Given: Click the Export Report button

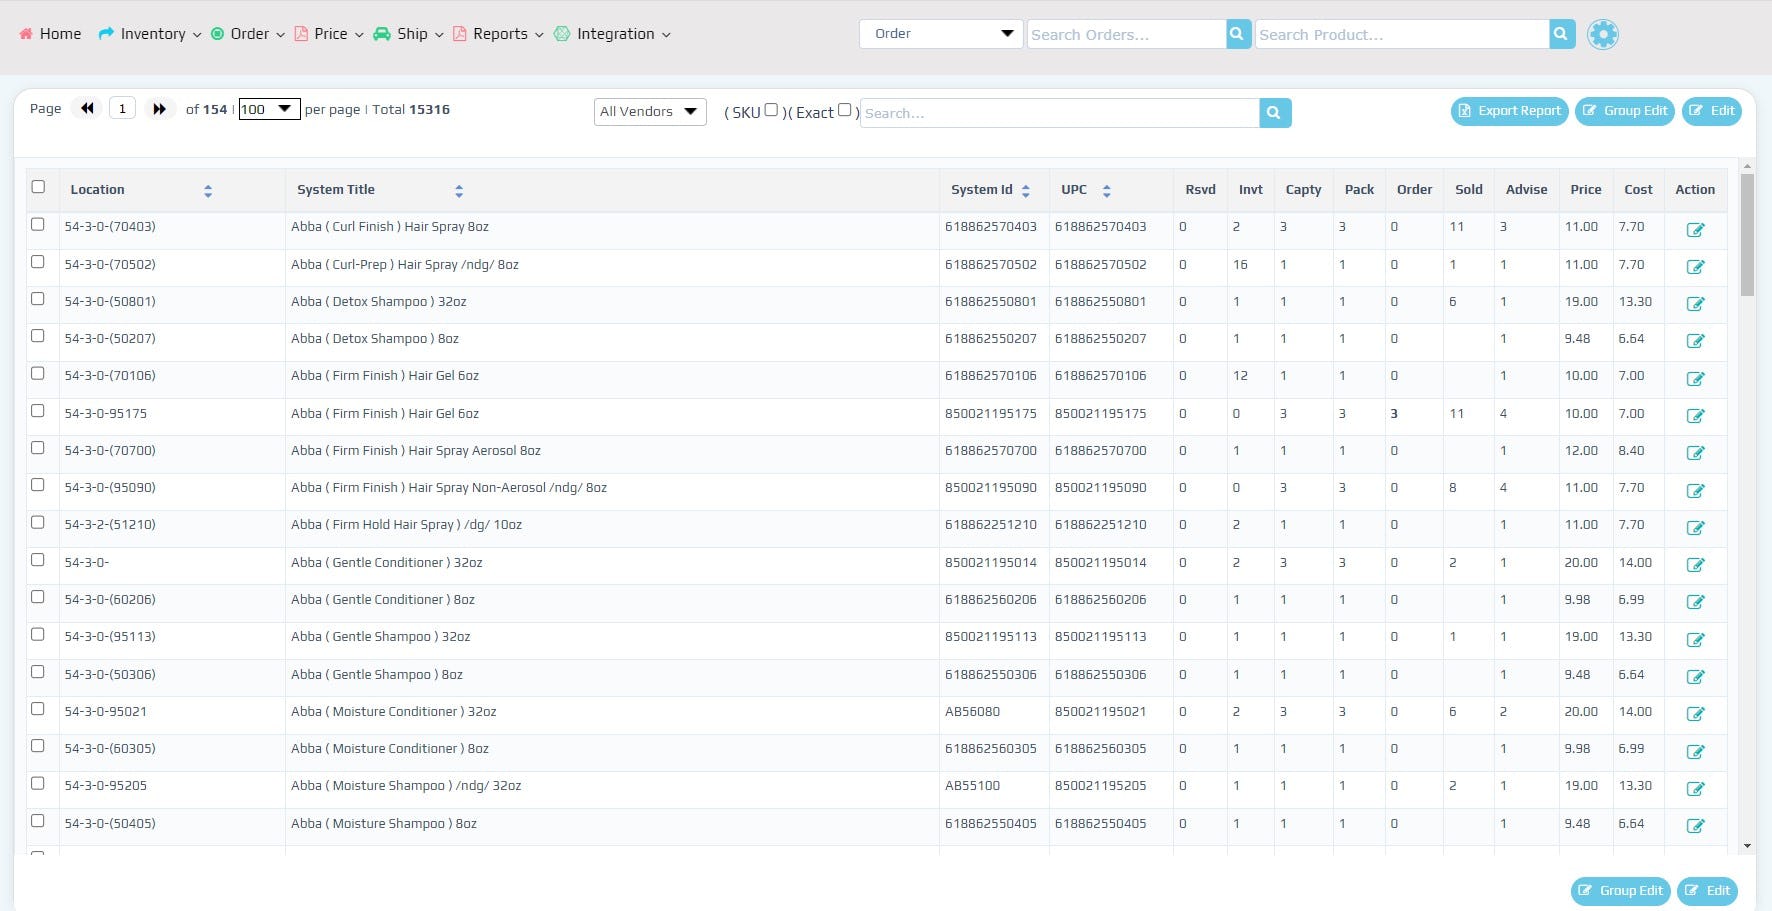Looking at the screenshot, I should (1509, 111).
